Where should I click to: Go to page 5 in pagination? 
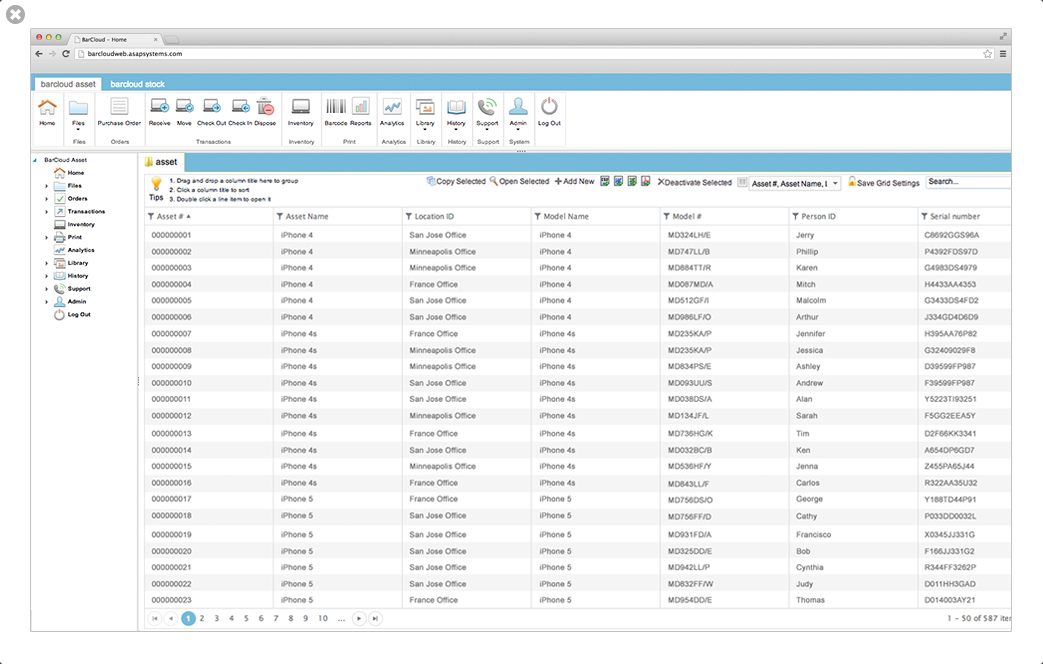[x=246, y=618]
